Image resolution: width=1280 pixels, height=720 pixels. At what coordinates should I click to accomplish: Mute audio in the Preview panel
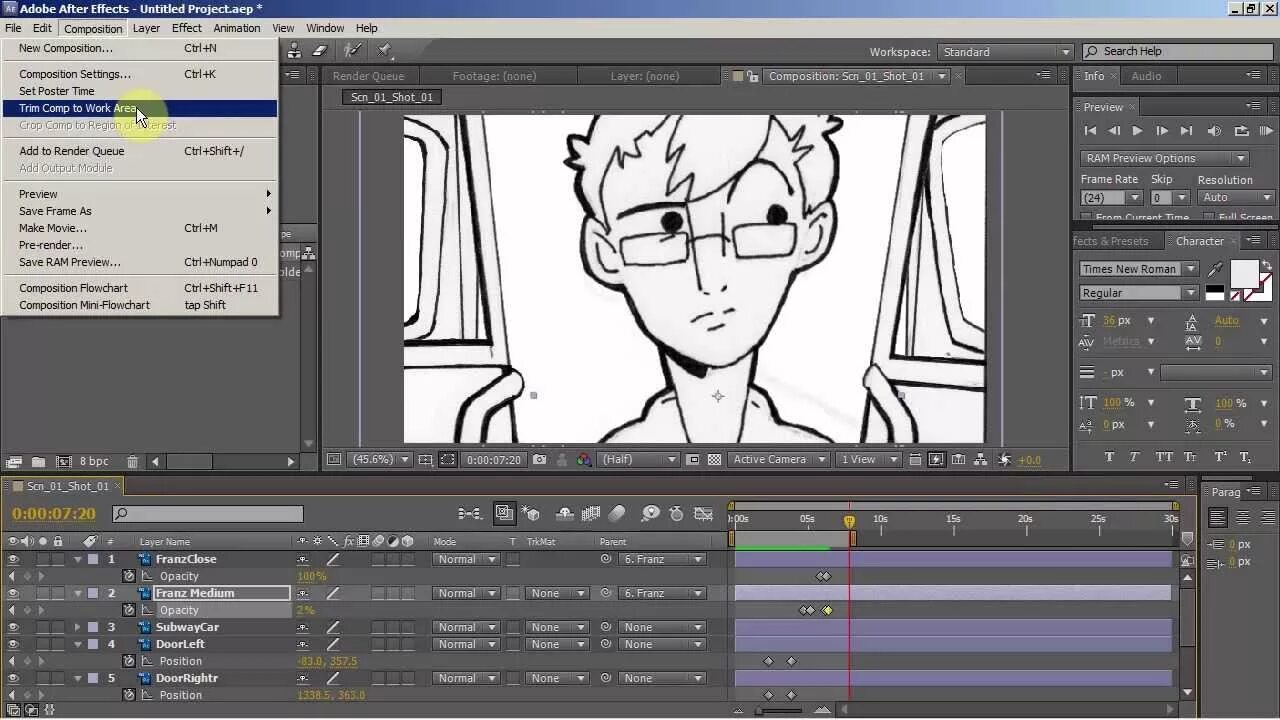coord(1214,131)
